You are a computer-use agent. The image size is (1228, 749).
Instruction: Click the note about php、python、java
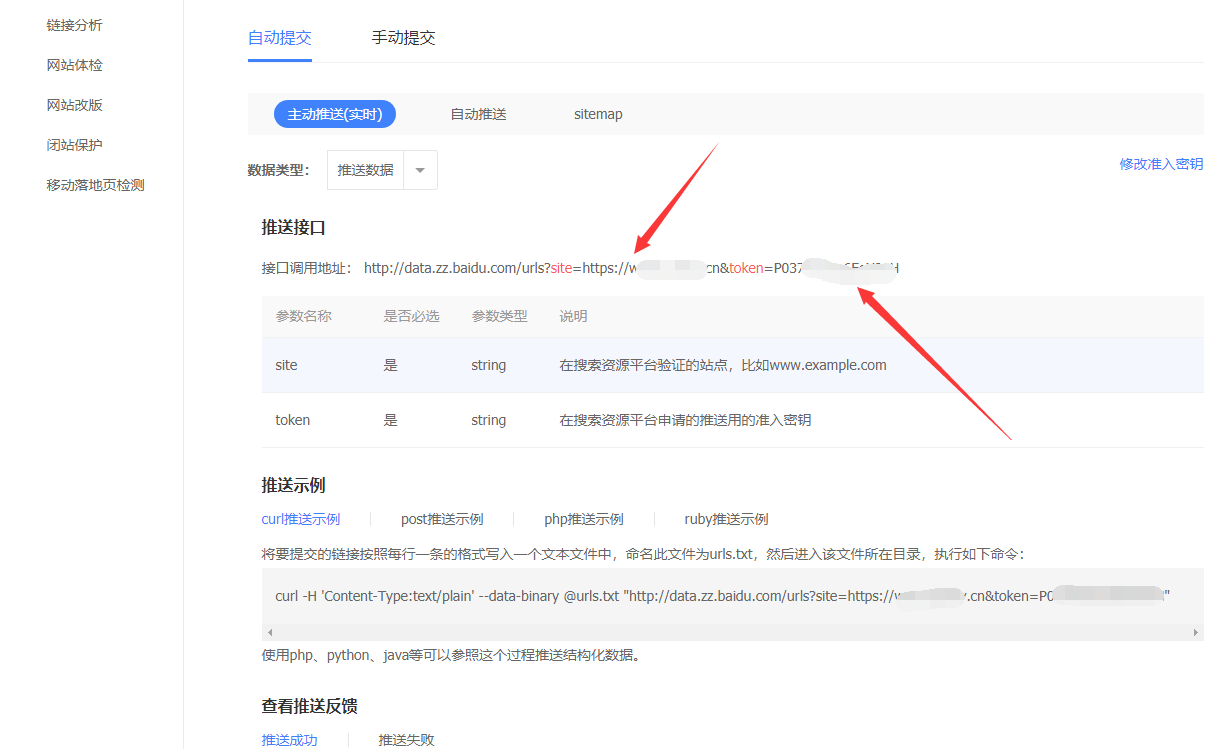click(451, 656)
